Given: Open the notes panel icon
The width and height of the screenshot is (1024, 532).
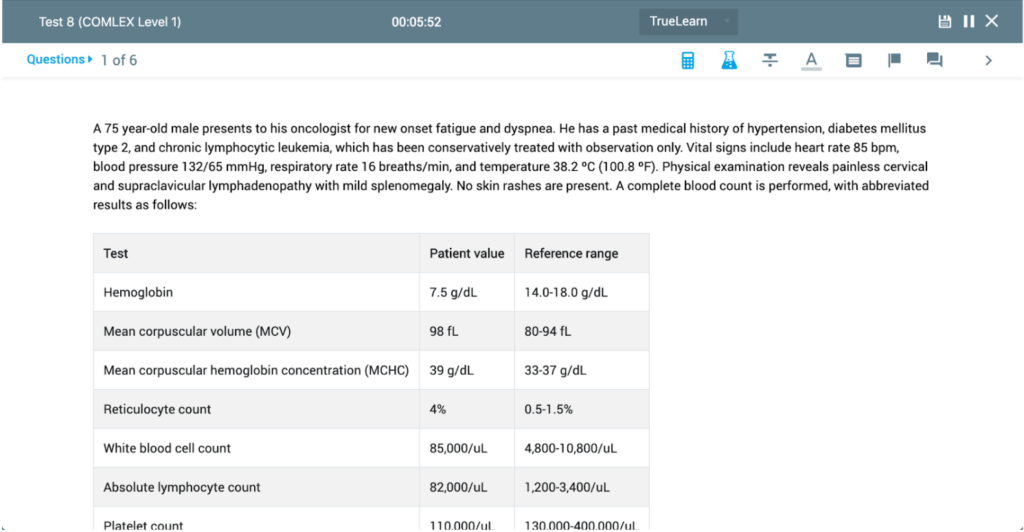Looking at the screenshot, I should click(853, 61).
